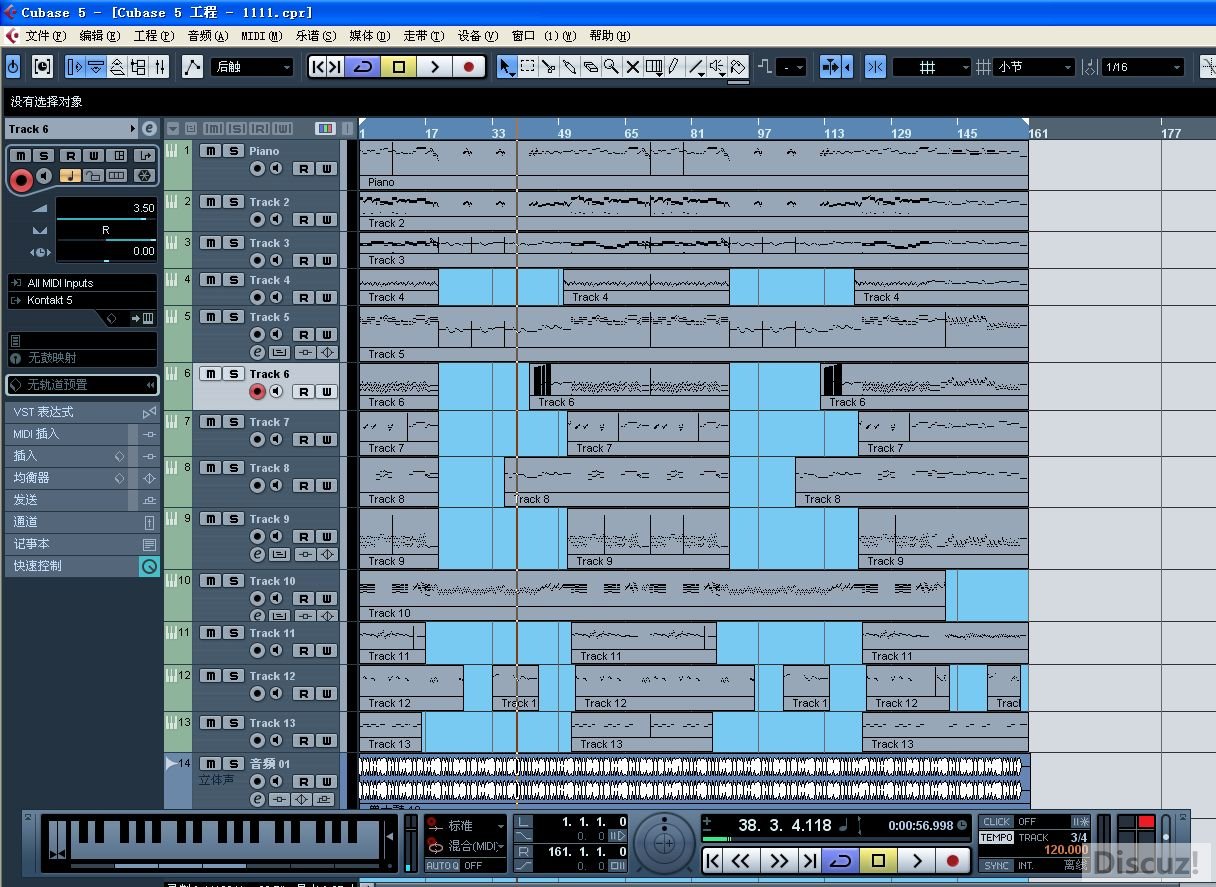The height and width of the screenshot is (887, 1216).
Task: Click Stop in the top toolbar transport
Action: click(399, 67)
